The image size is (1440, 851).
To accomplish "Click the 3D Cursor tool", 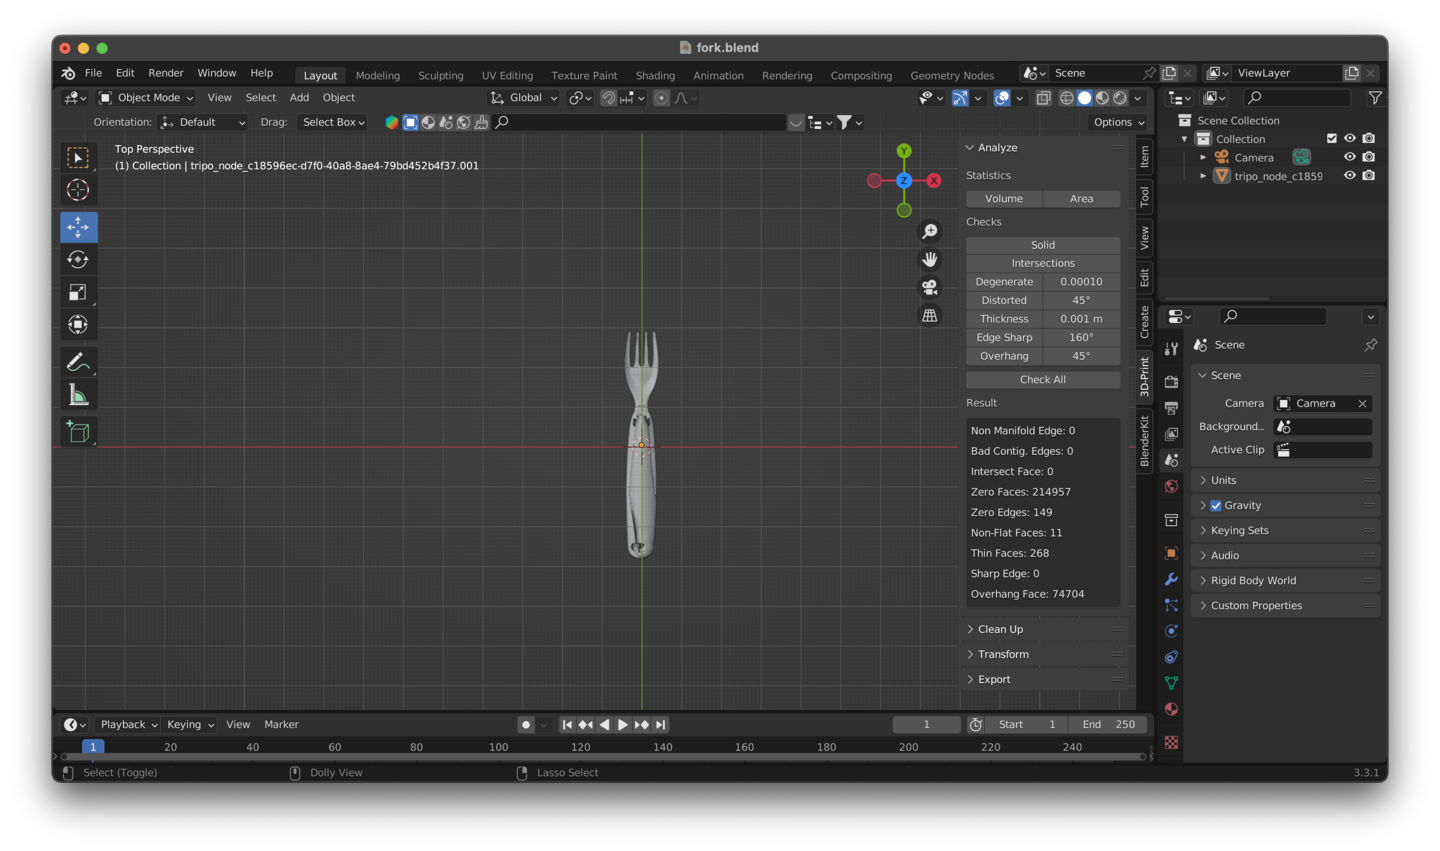I will (x=78, y=190).
